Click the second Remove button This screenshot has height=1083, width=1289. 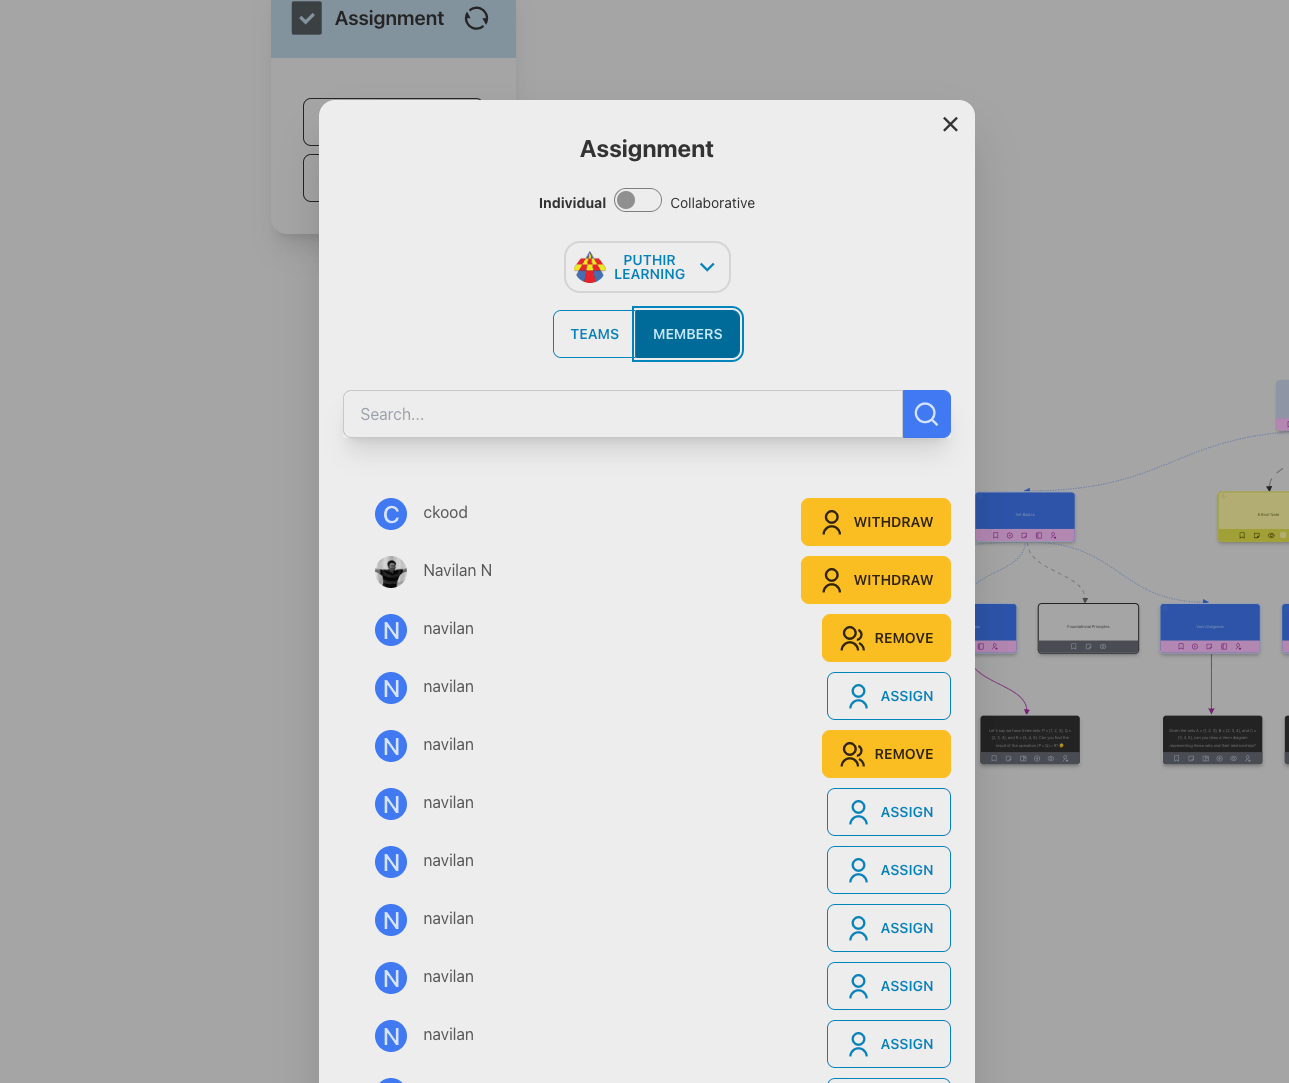(886, 754)
